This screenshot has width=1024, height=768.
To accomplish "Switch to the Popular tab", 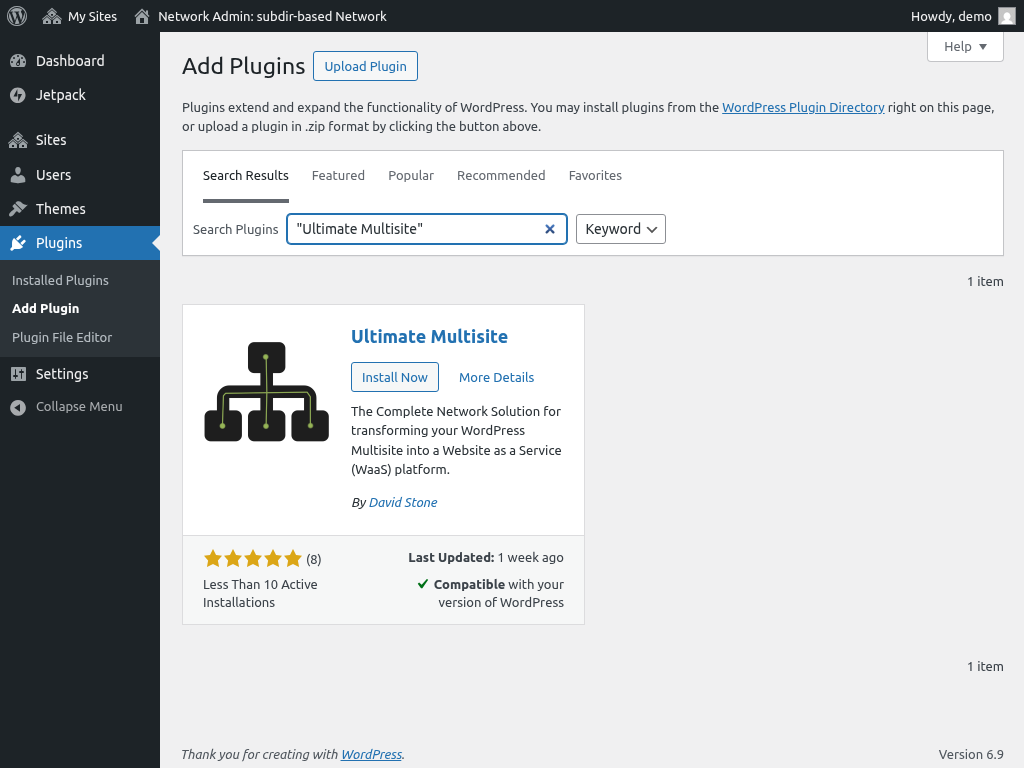I will click(x=411, y=176).
